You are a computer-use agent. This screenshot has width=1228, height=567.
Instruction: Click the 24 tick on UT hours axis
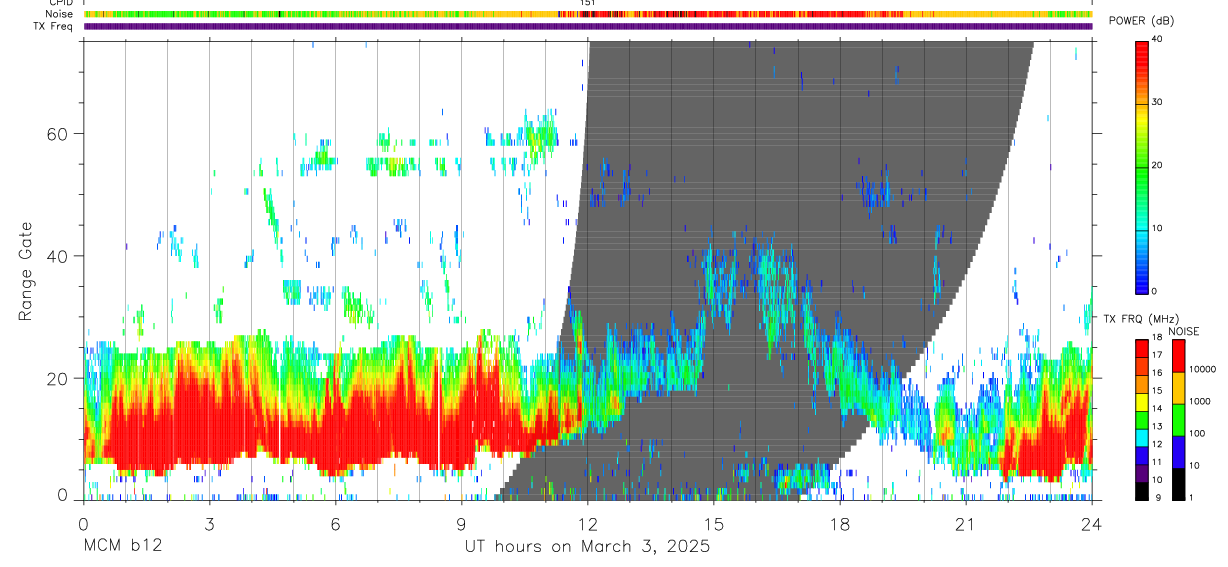[1092, 523]
